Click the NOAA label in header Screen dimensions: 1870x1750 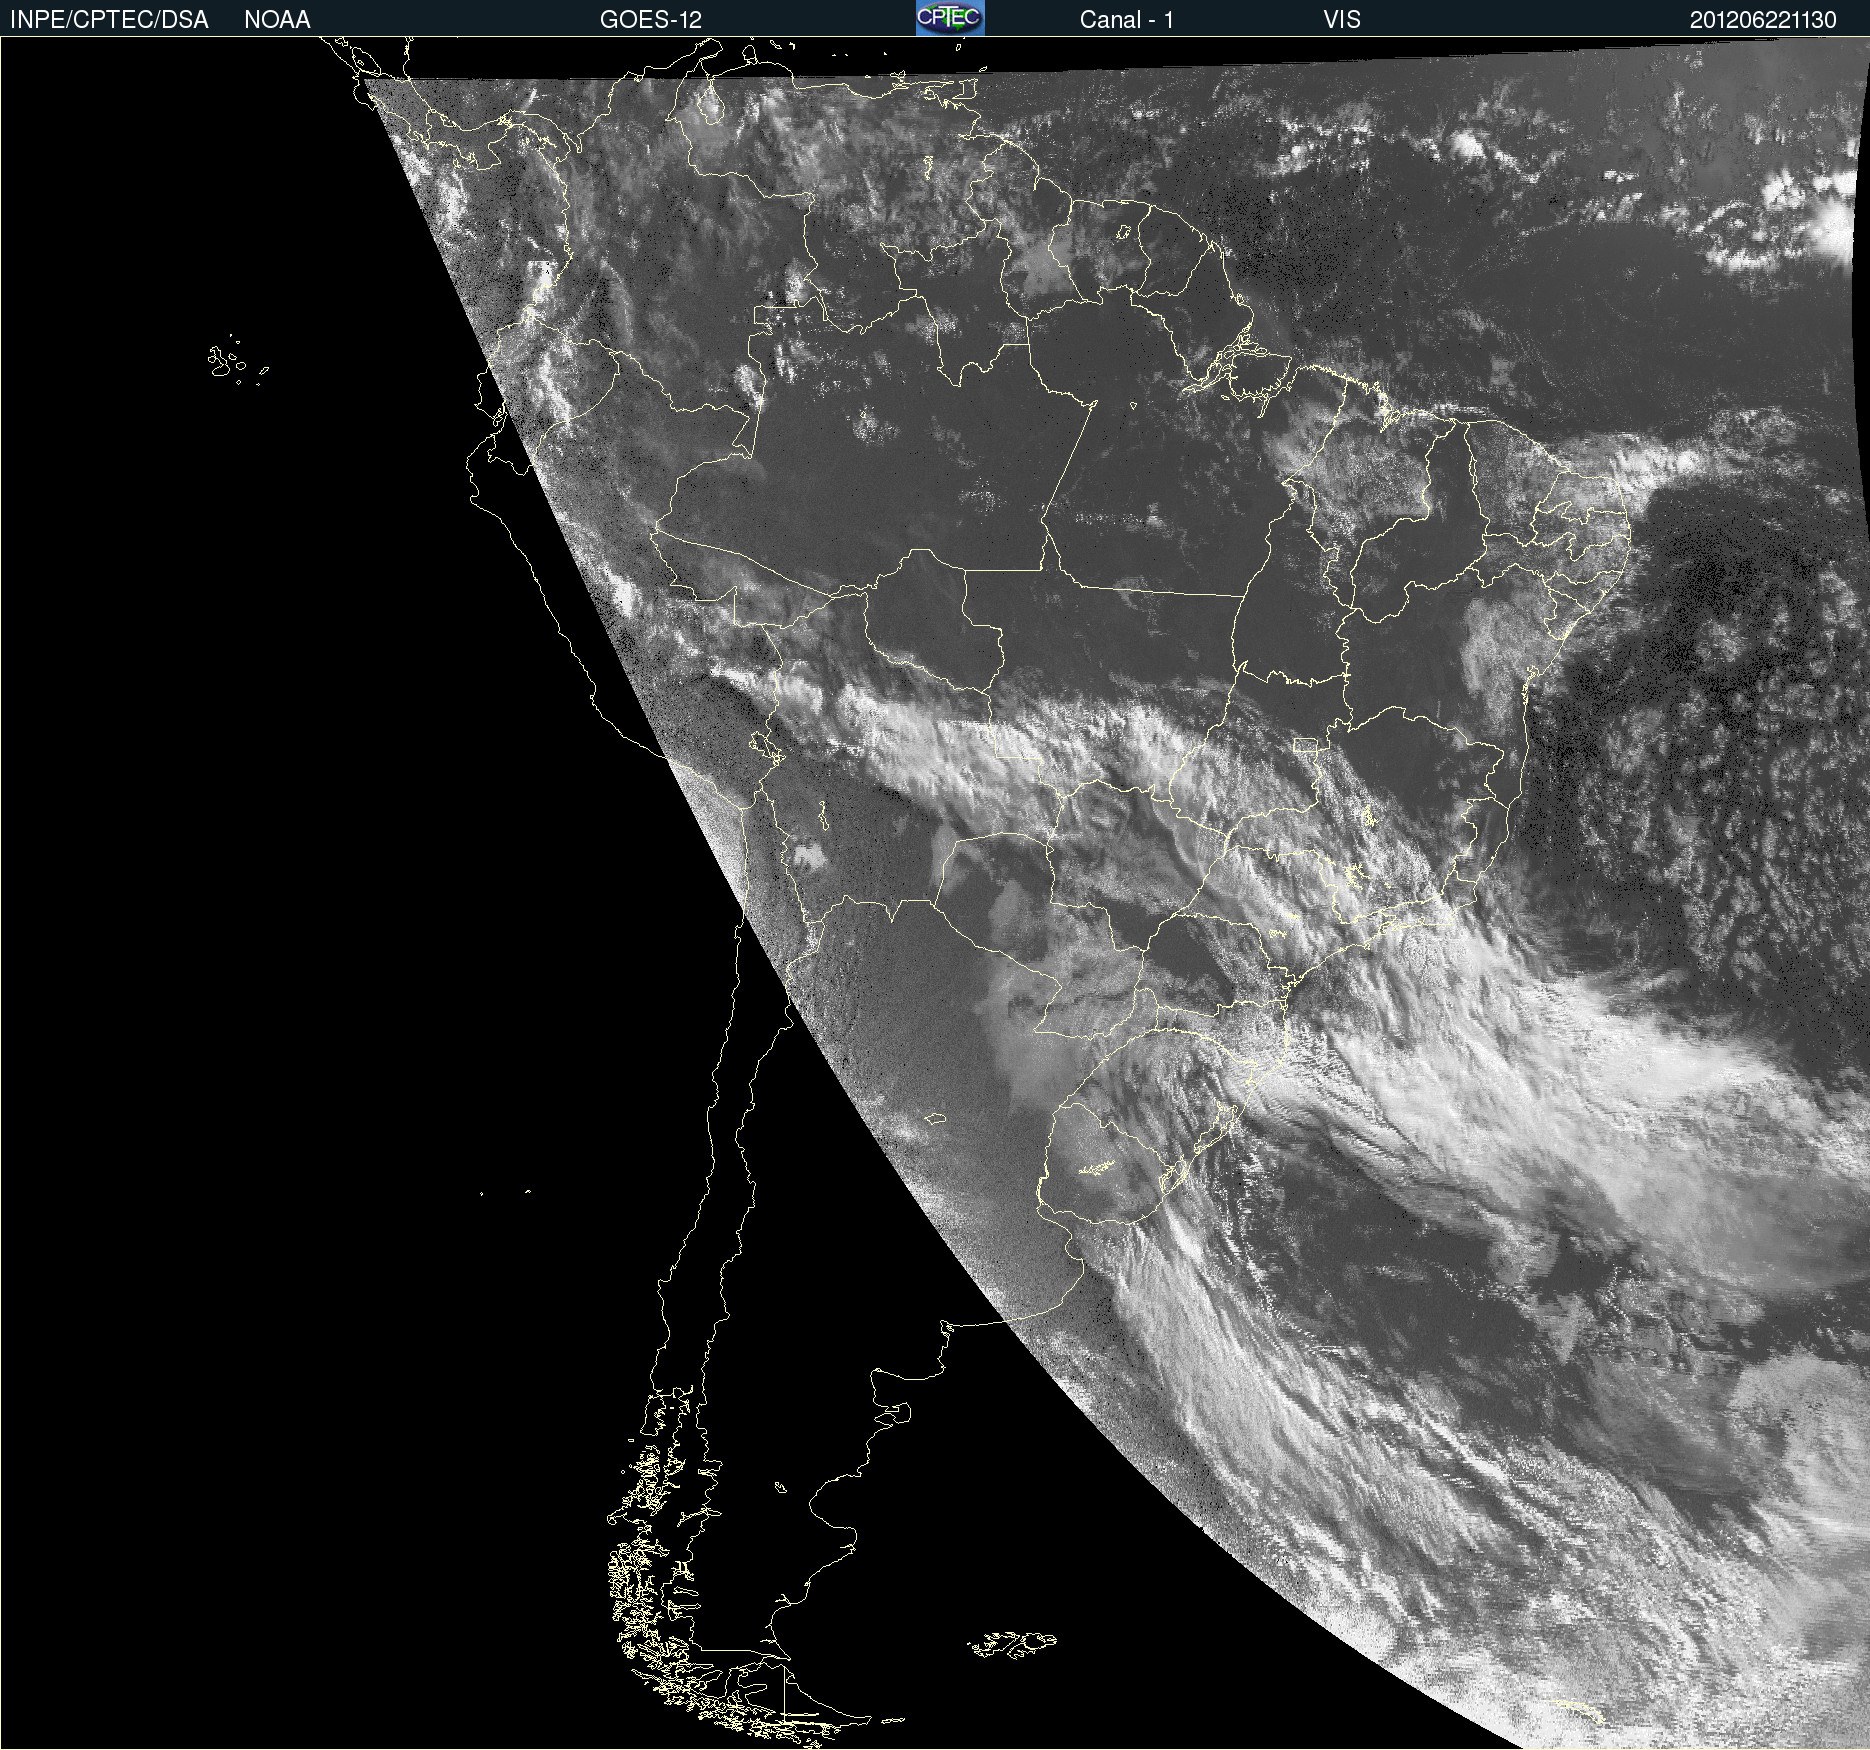click(277, 20)
